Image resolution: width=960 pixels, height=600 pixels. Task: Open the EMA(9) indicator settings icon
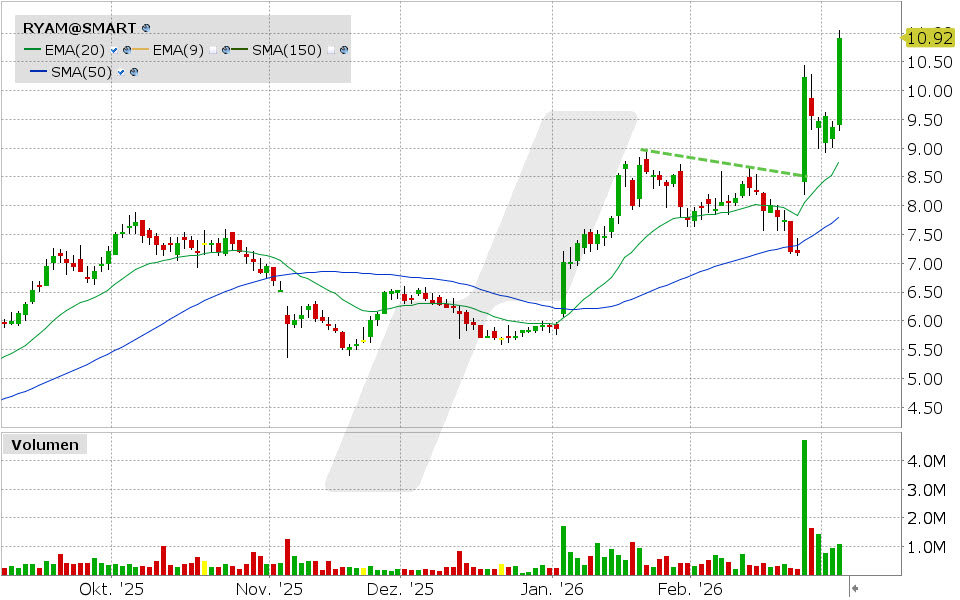click(226, 50)
